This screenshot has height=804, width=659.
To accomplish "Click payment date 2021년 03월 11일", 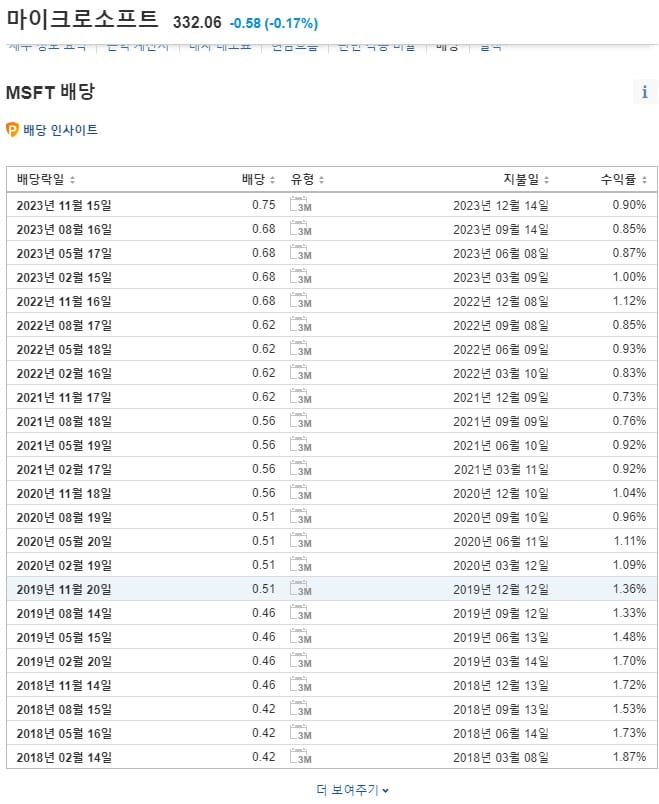I will tap(501, 469).
